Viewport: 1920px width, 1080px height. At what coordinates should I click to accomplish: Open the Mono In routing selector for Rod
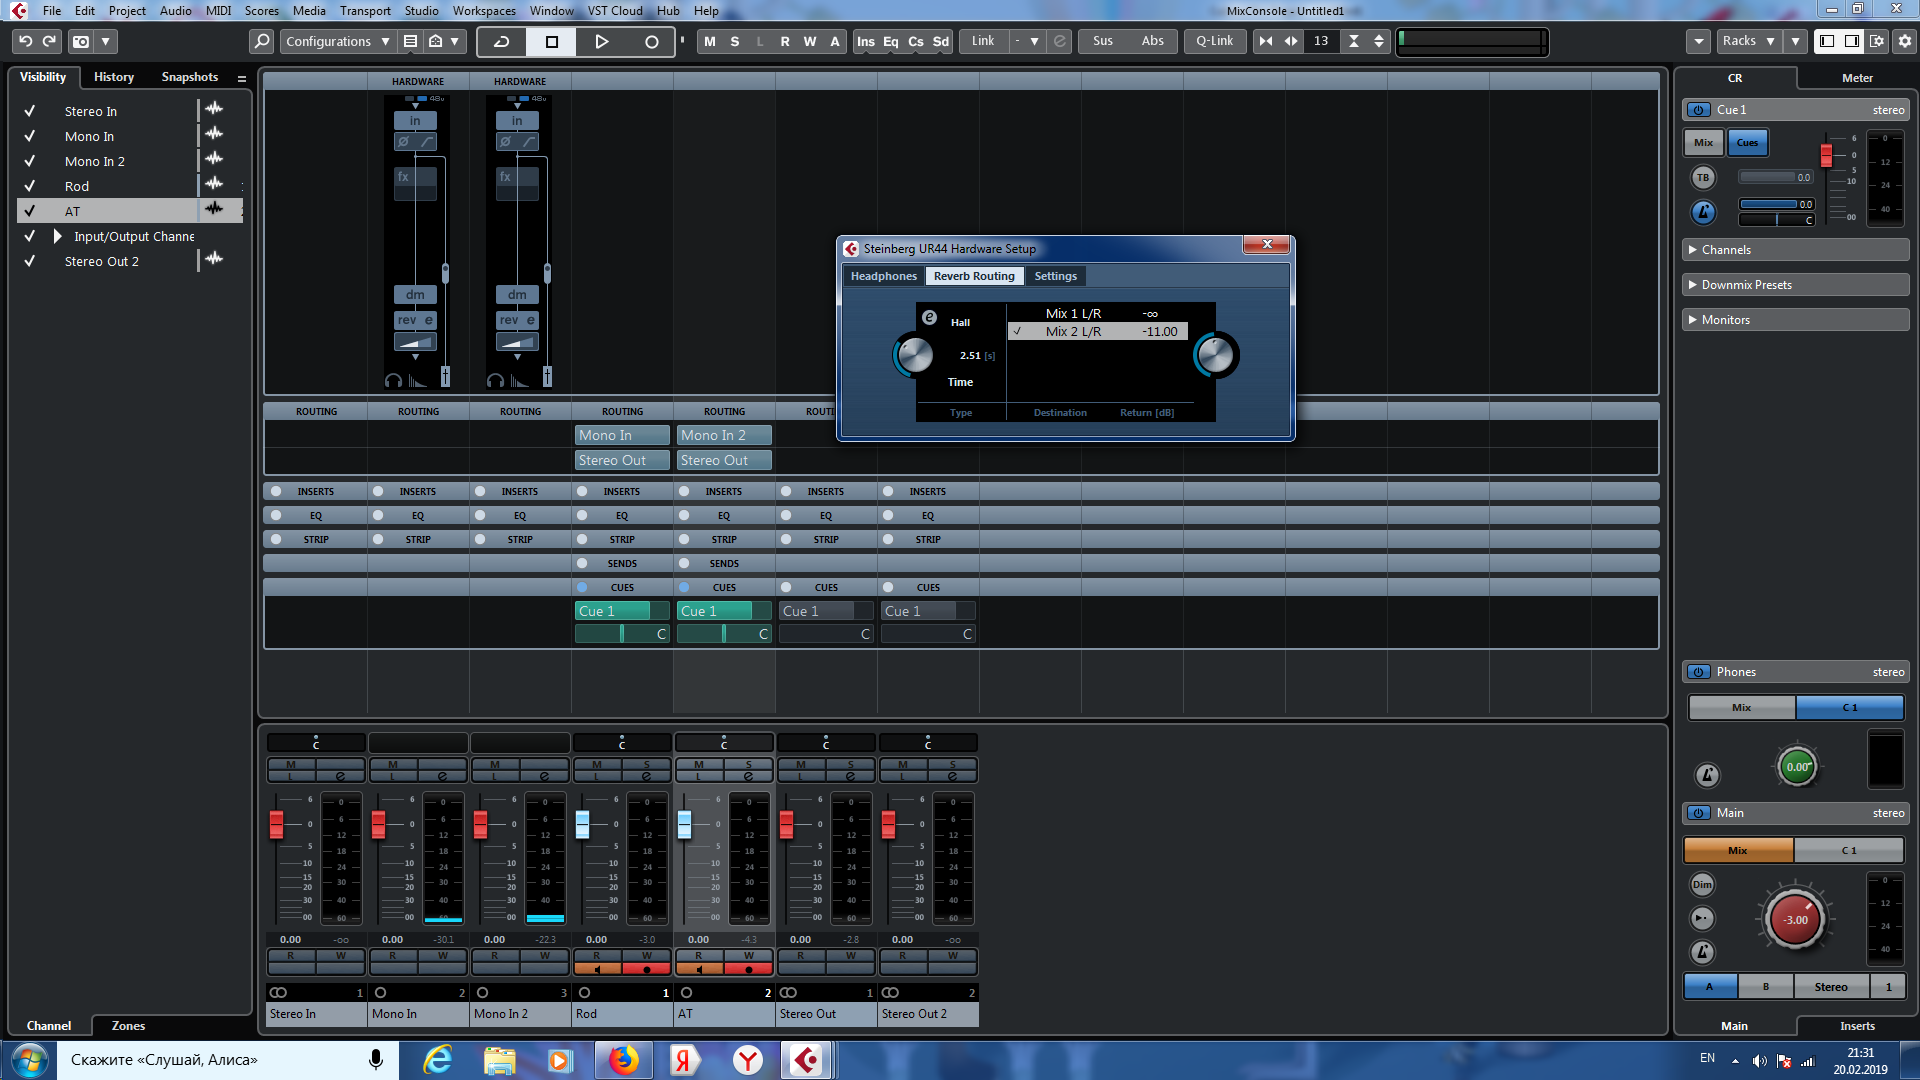622,435
